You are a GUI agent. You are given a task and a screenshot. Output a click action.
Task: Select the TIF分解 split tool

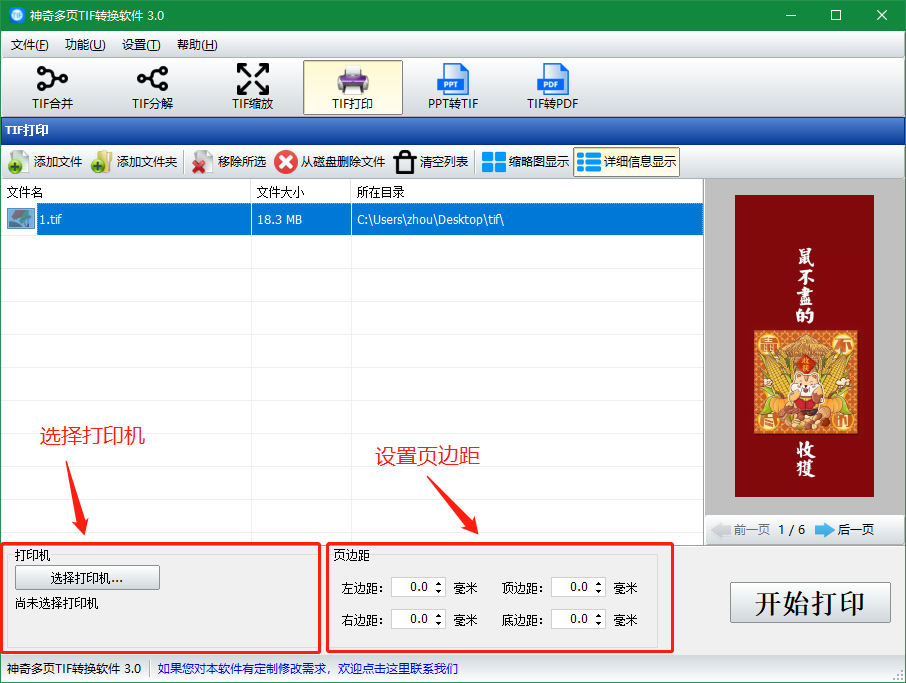pyautogui.click(x=152, y=87)
